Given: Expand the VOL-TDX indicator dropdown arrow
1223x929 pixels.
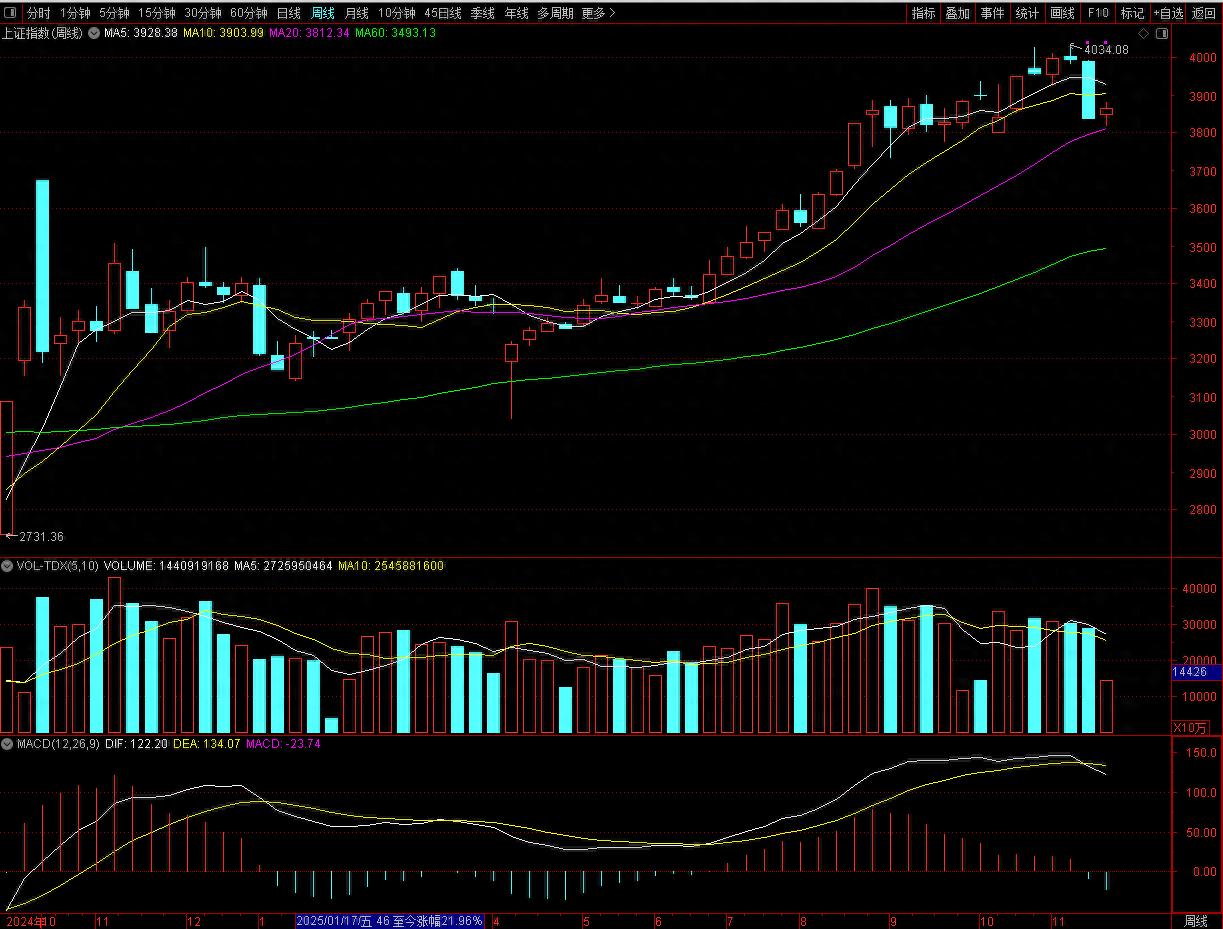Looking at the screenshot, I should tap(8, 566).
